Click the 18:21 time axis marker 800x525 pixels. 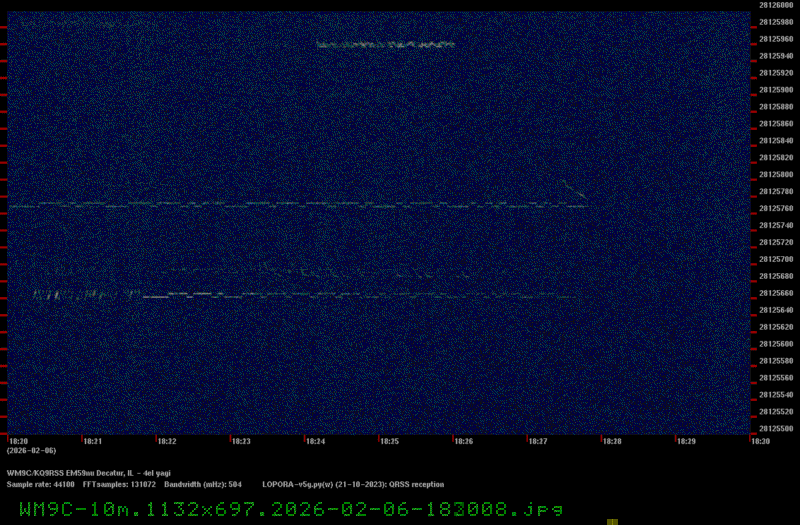tap(92, 441)
